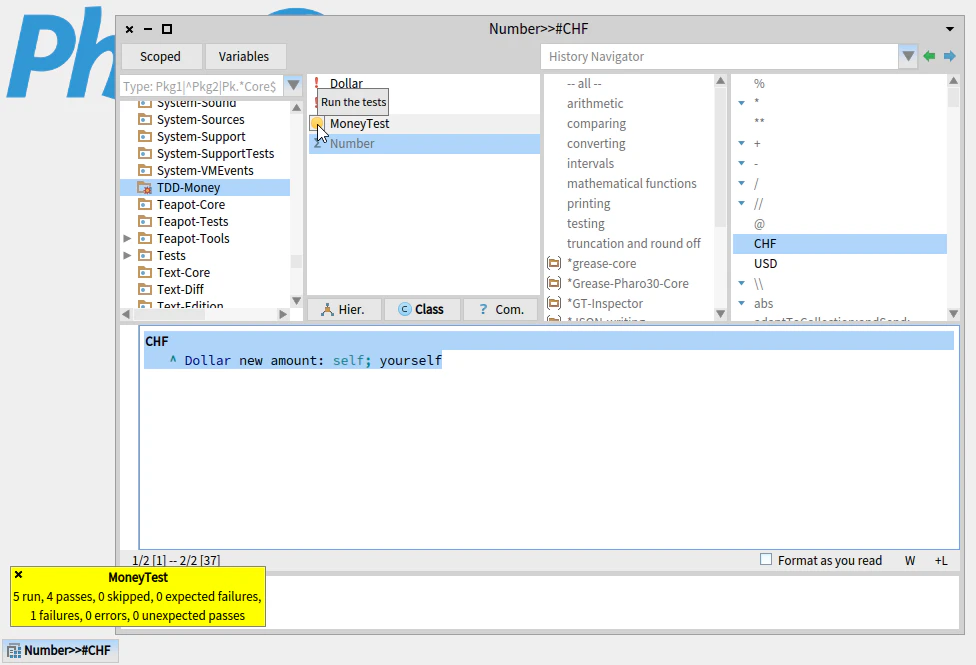Switch to the Hier. view tab
The height and width of the screenshot is (665, 976).
tap(344, 309)
